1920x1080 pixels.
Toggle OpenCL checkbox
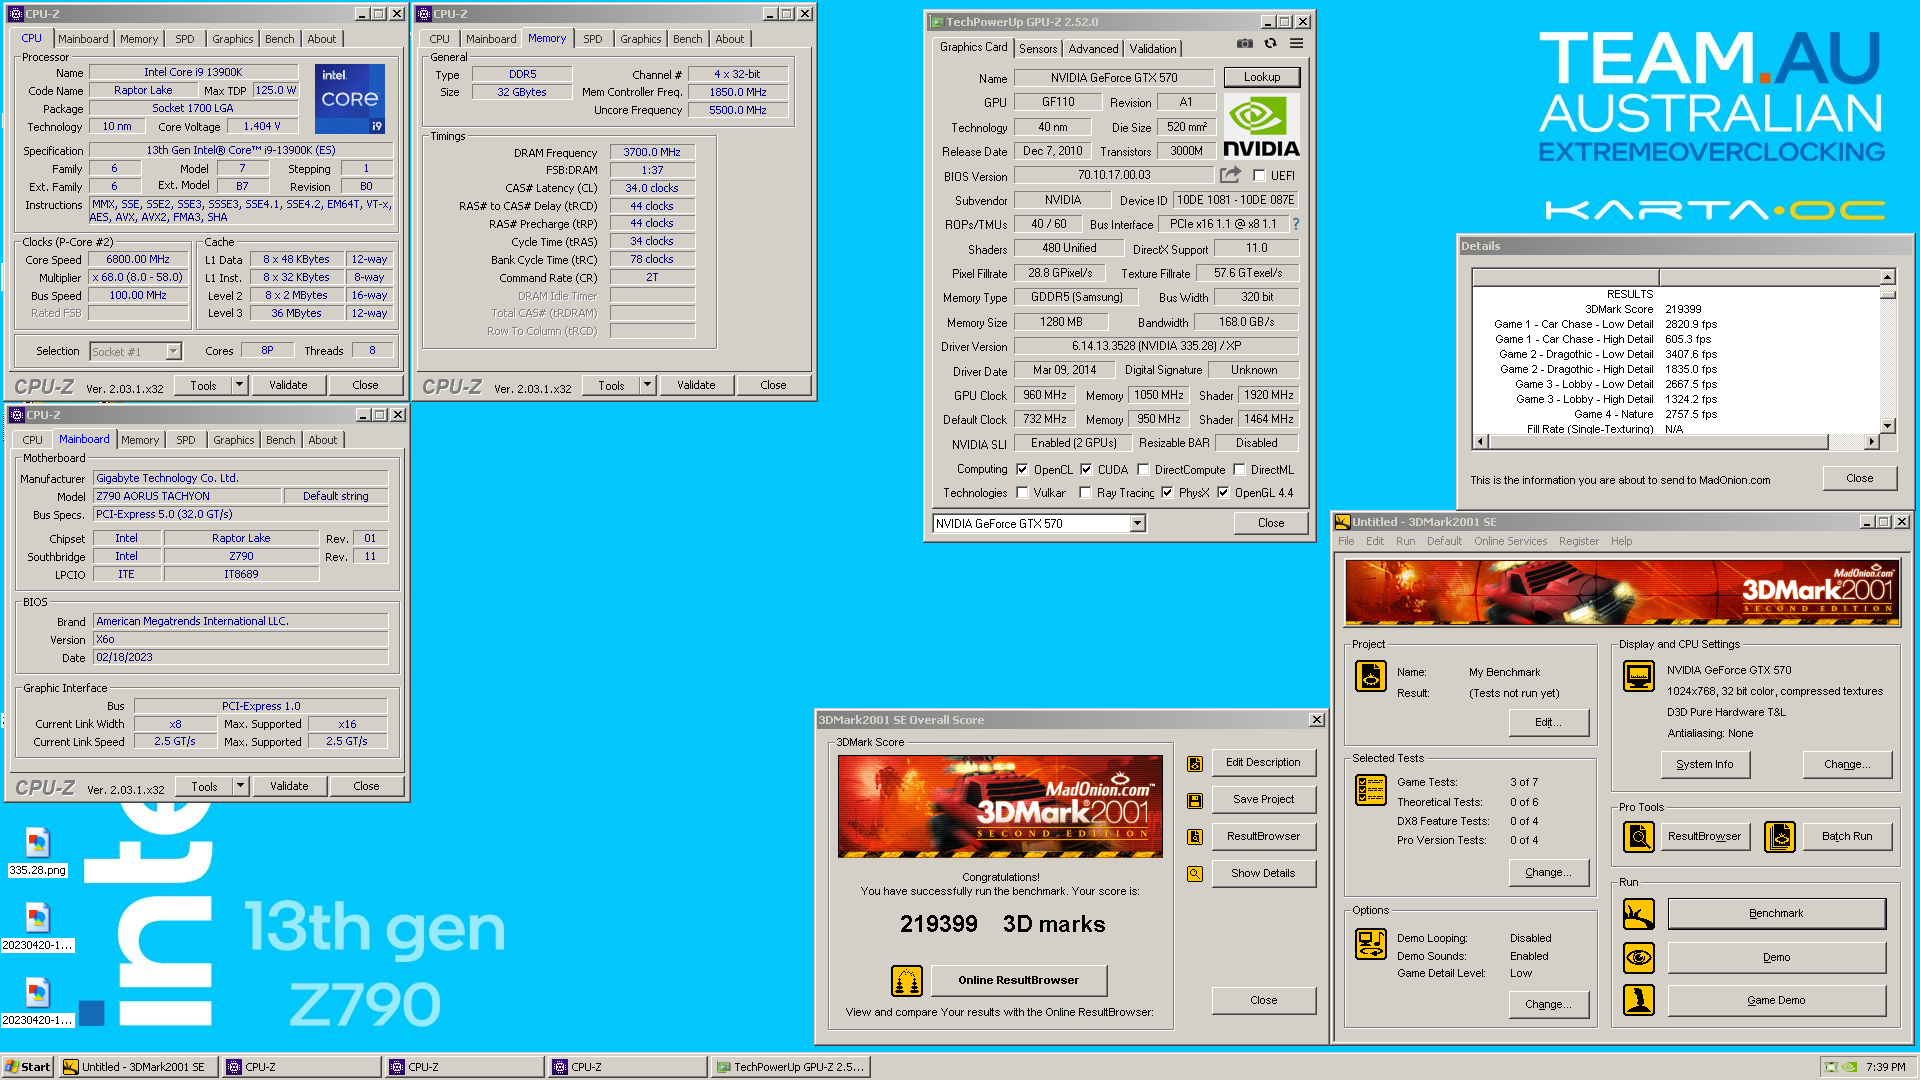coord(1022,470)
